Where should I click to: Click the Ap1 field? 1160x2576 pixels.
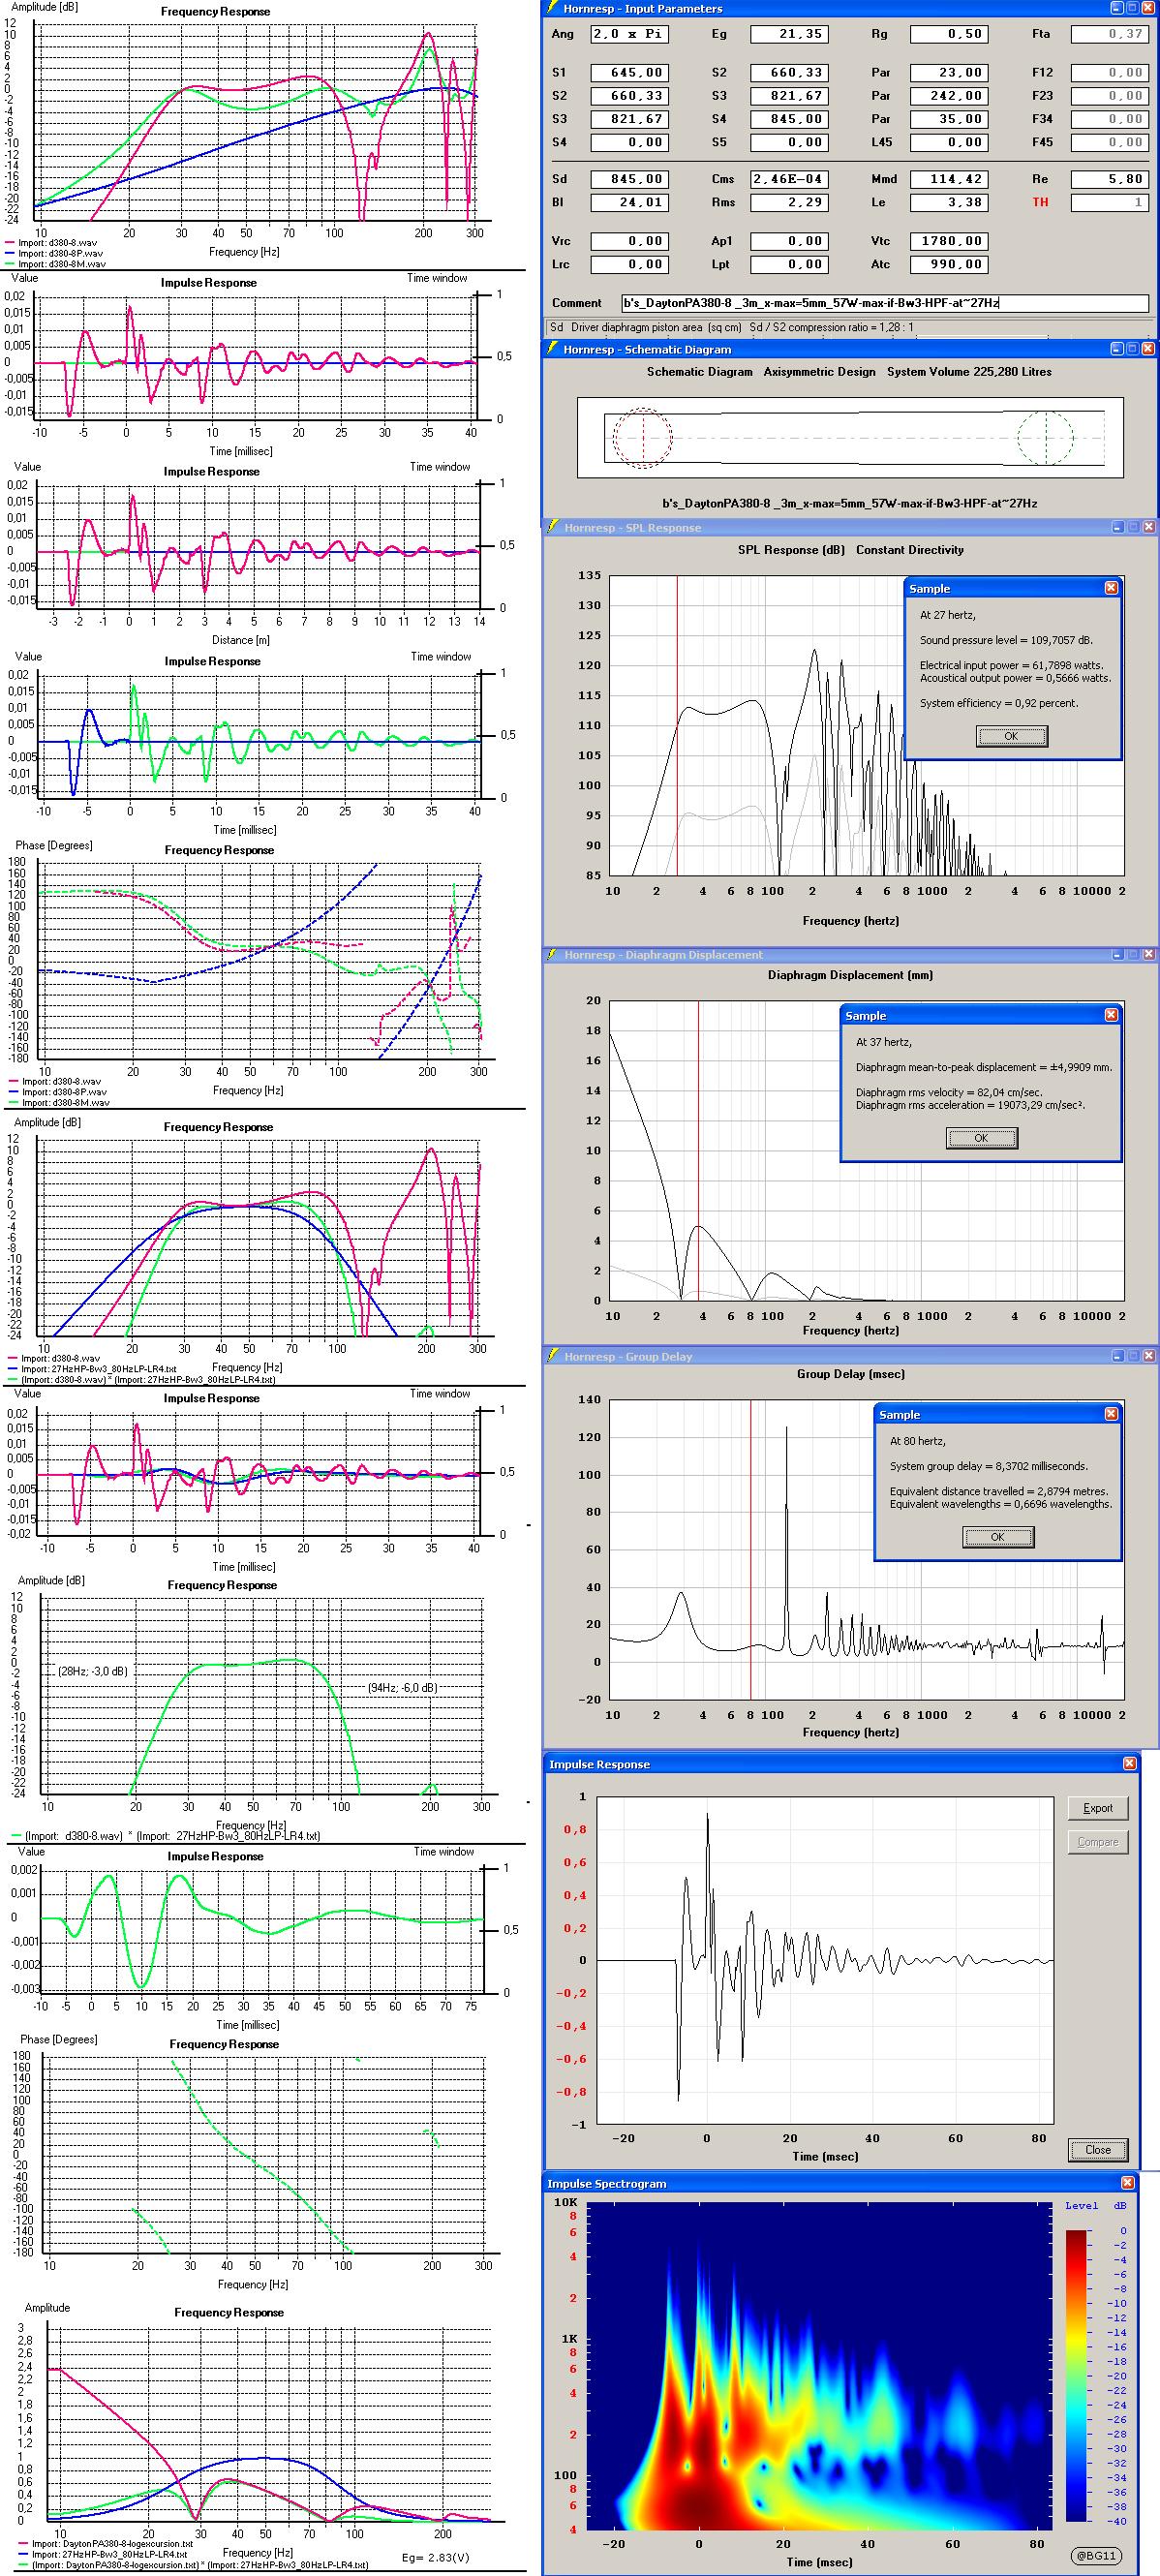[789, 242]
